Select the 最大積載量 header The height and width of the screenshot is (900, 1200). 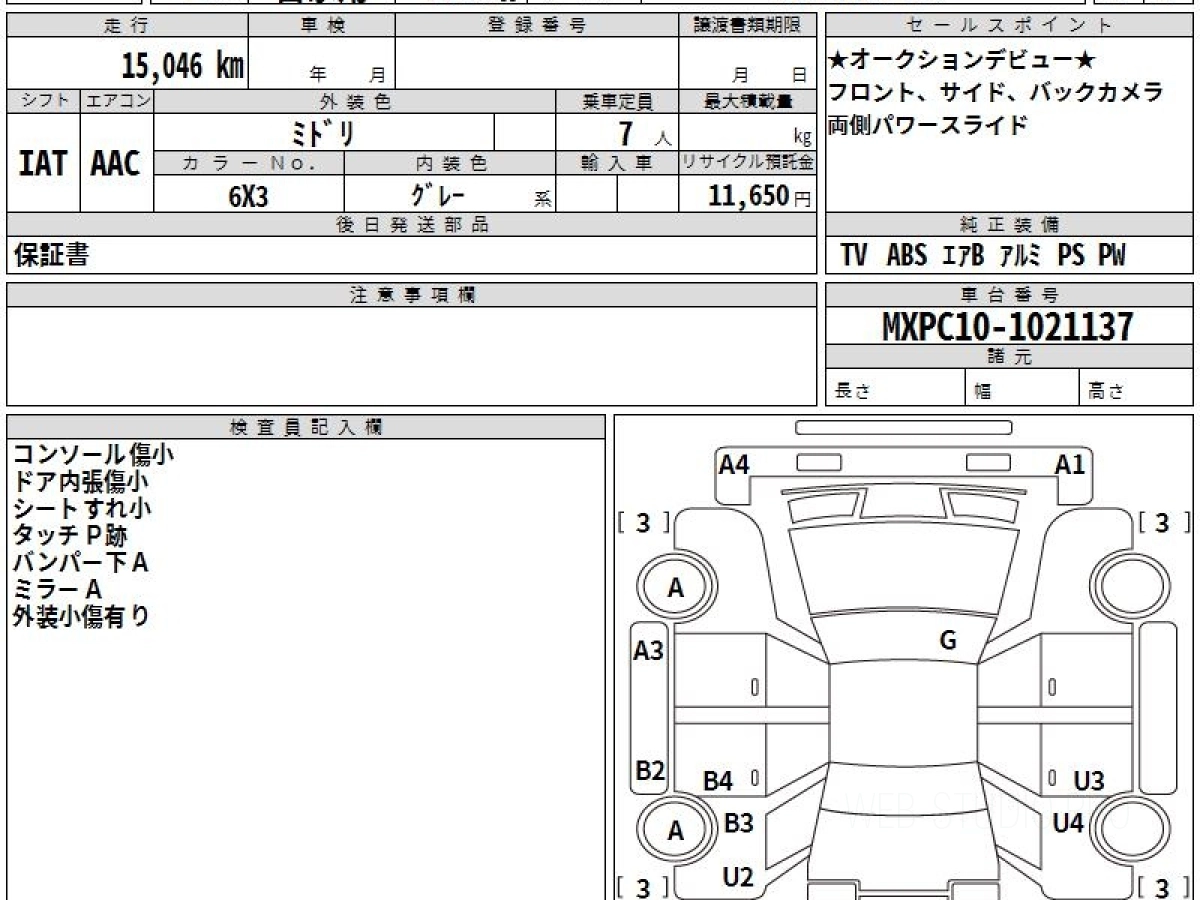(x=747, y=101)
